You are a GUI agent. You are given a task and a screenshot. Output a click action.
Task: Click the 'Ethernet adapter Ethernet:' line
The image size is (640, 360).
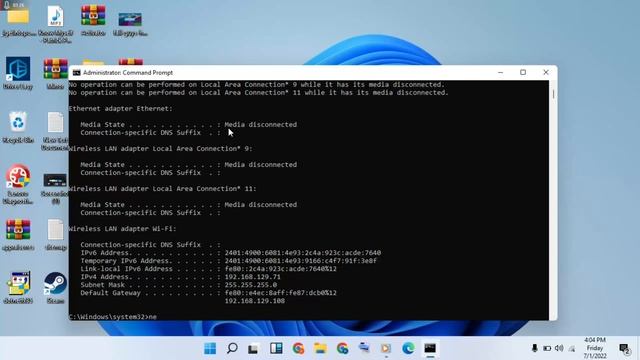120,109
